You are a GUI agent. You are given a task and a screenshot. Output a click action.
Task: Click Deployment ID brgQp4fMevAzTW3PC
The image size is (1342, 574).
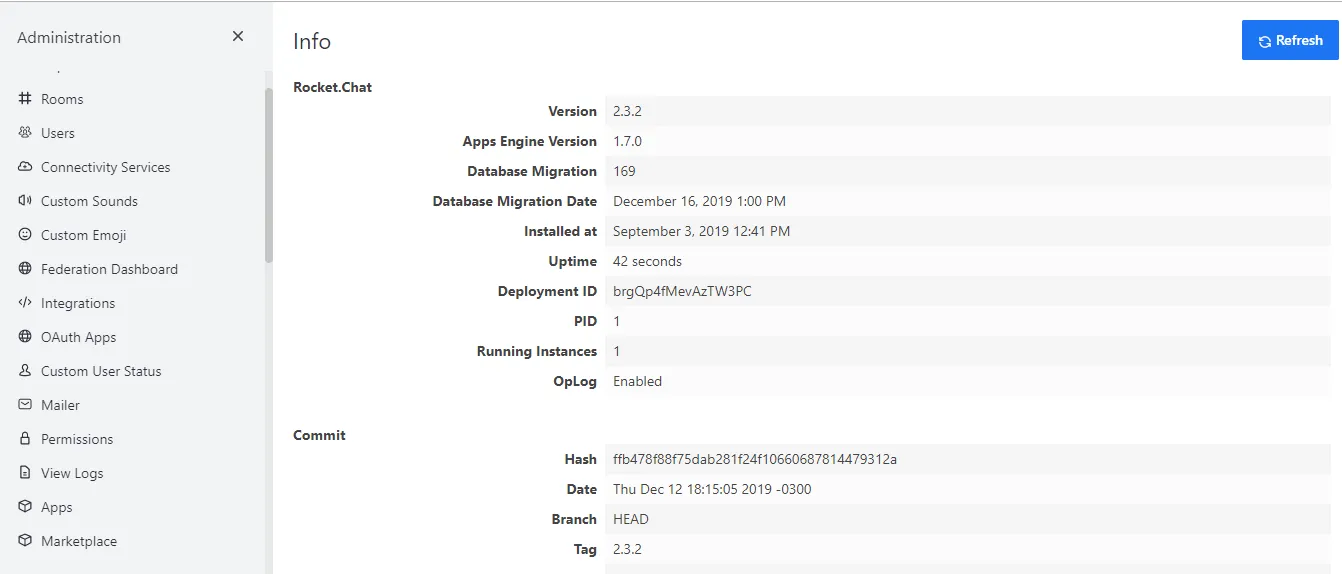[x=682, y=291]
